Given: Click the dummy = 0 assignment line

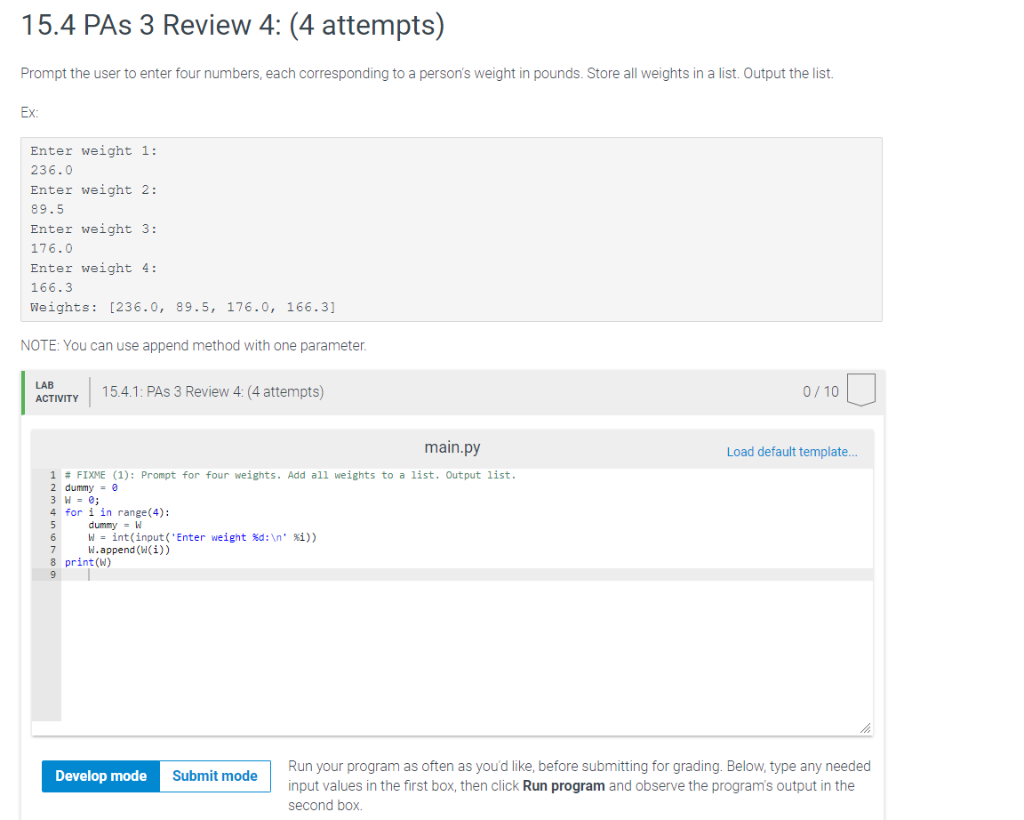Looking at the screenshot, I should pos(89,487).
